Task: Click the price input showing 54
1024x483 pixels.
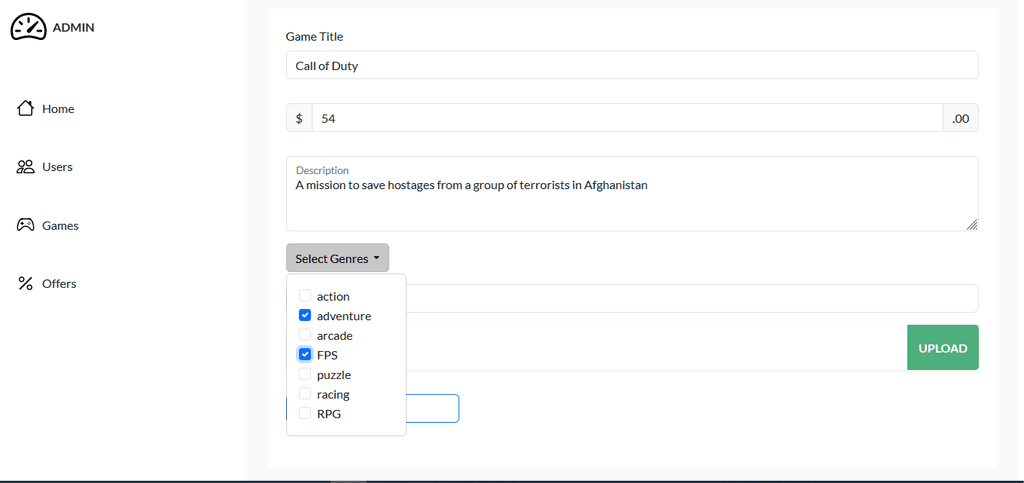Action: point(628,118)
